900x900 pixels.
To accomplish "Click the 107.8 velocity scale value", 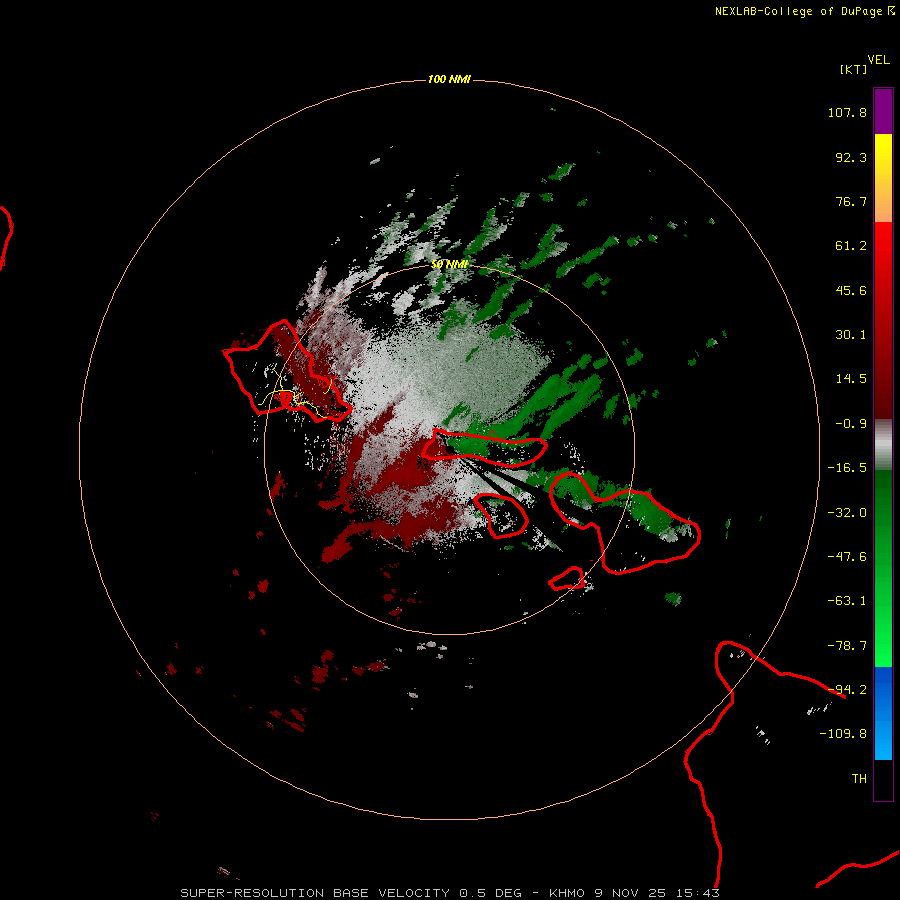I will (x=847, y=112).
